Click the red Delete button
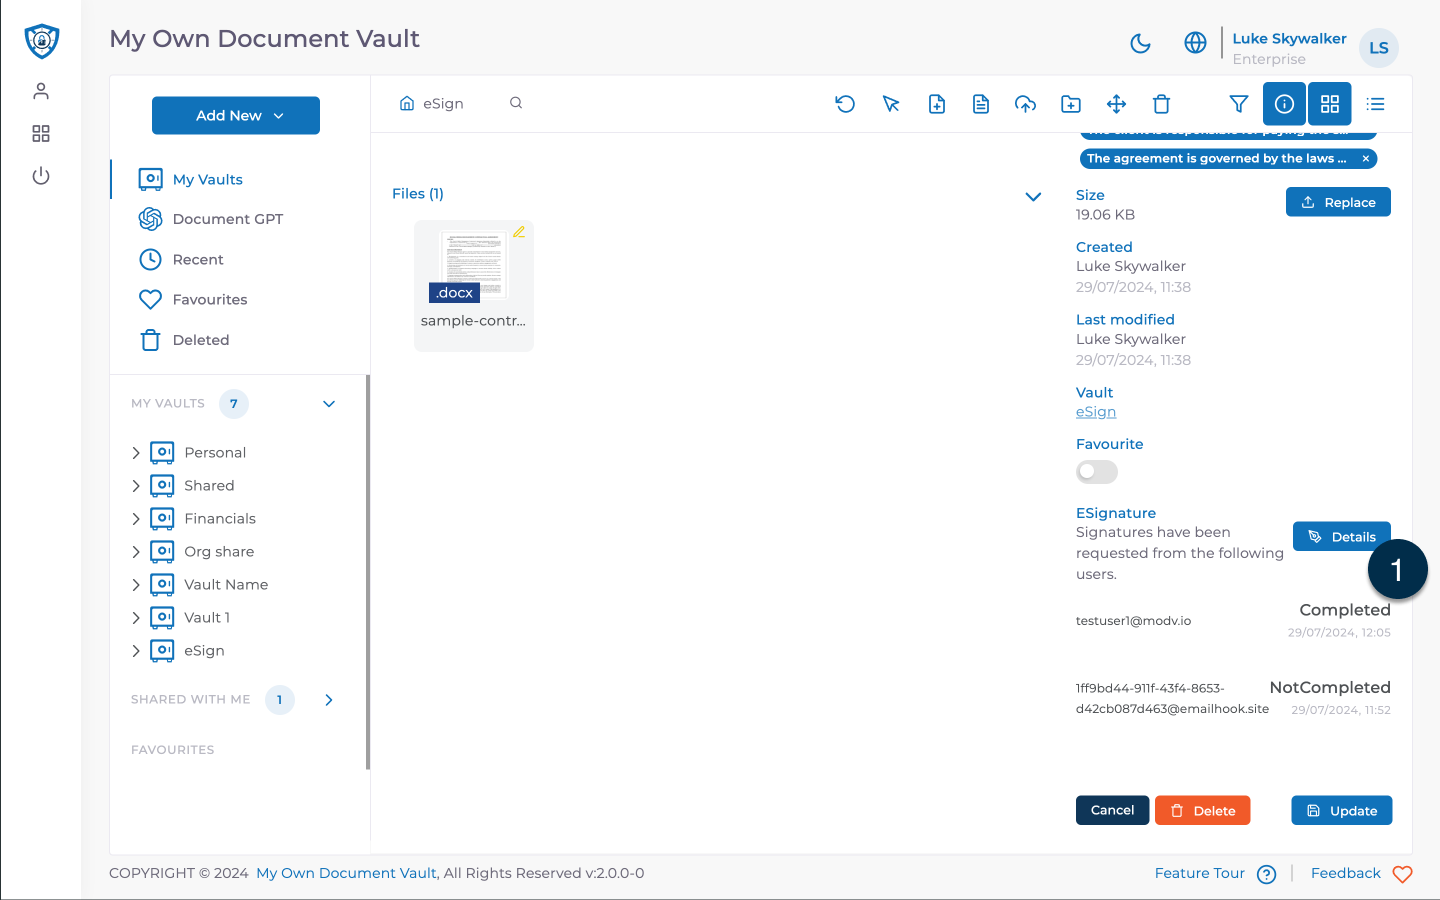Viewport: 1440px width, 900px height. click(1202, 810)
